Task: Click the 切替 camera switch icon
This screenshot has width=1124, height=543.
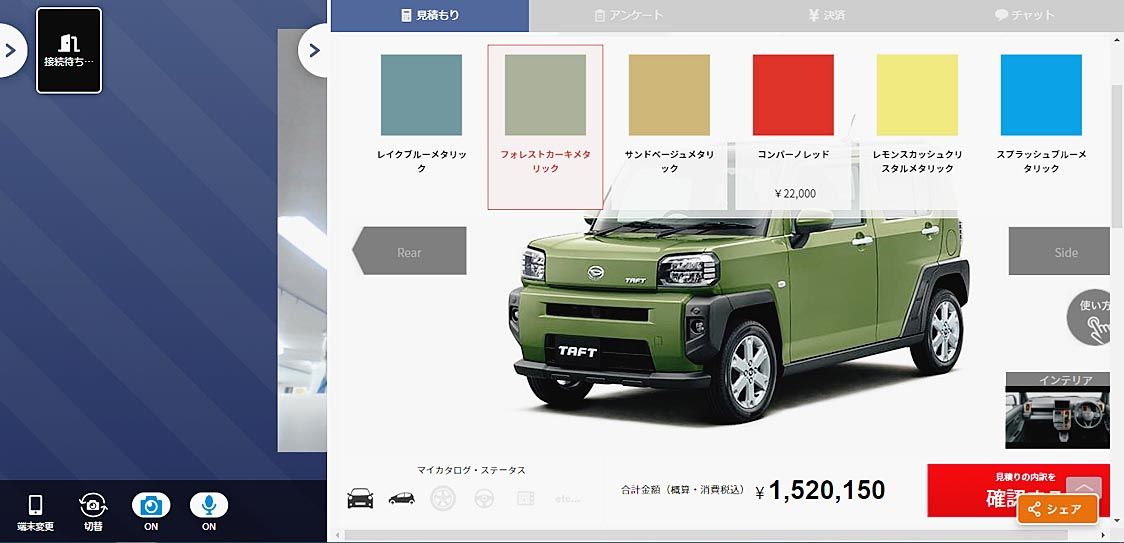Action: [x=93, y=511]
